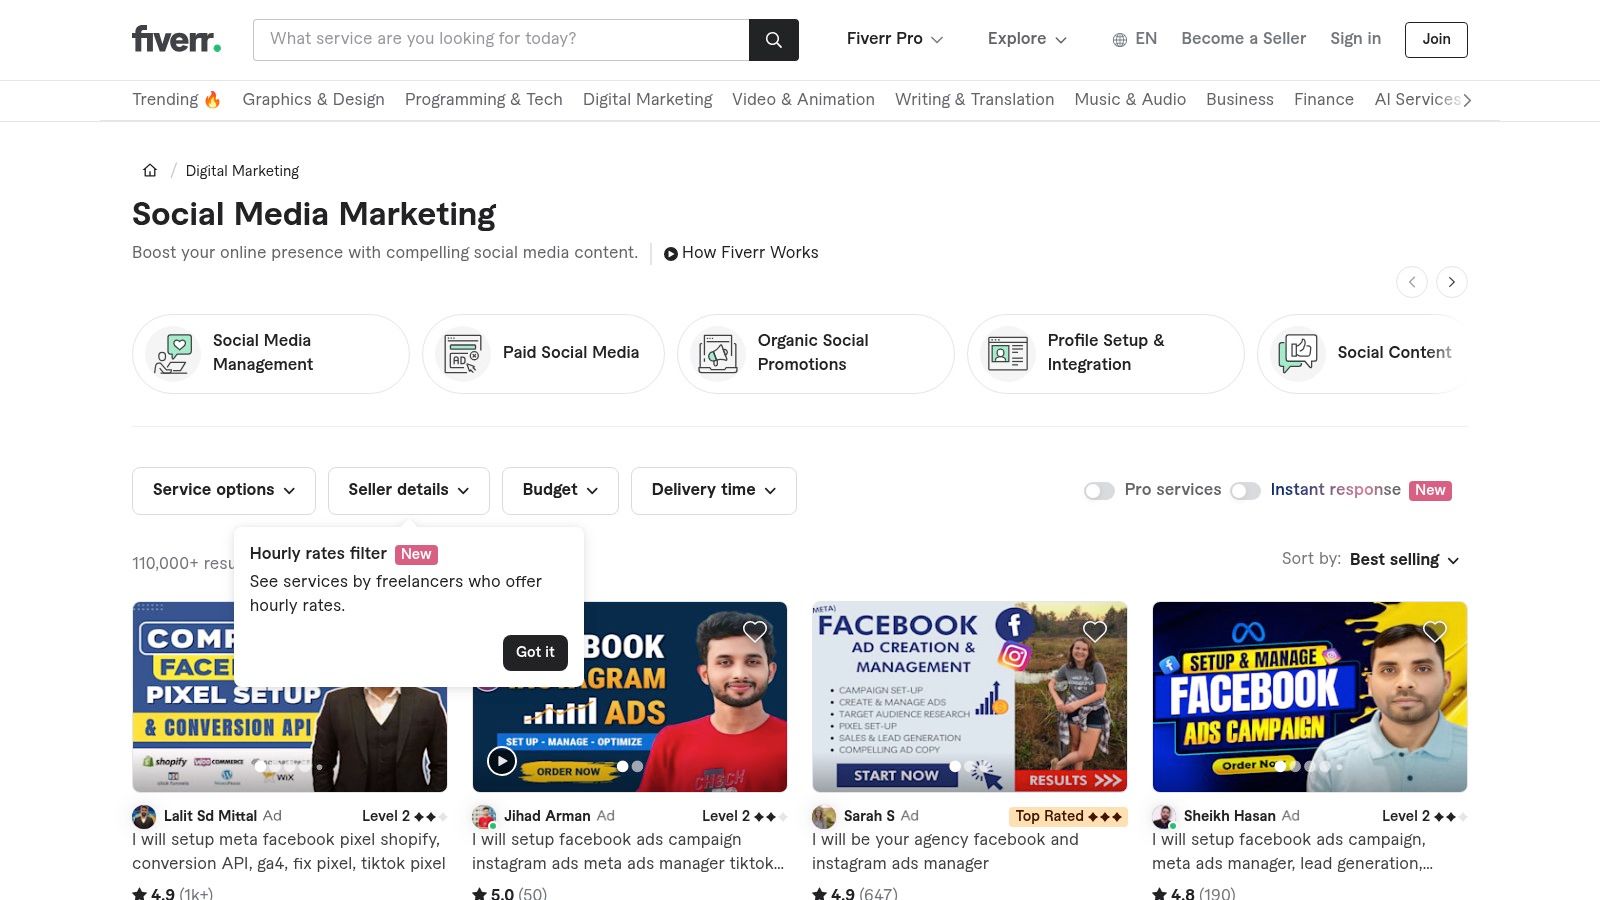Open the Delivery time dropdown
Screen dimensions: 1600x900
point(713,490)
